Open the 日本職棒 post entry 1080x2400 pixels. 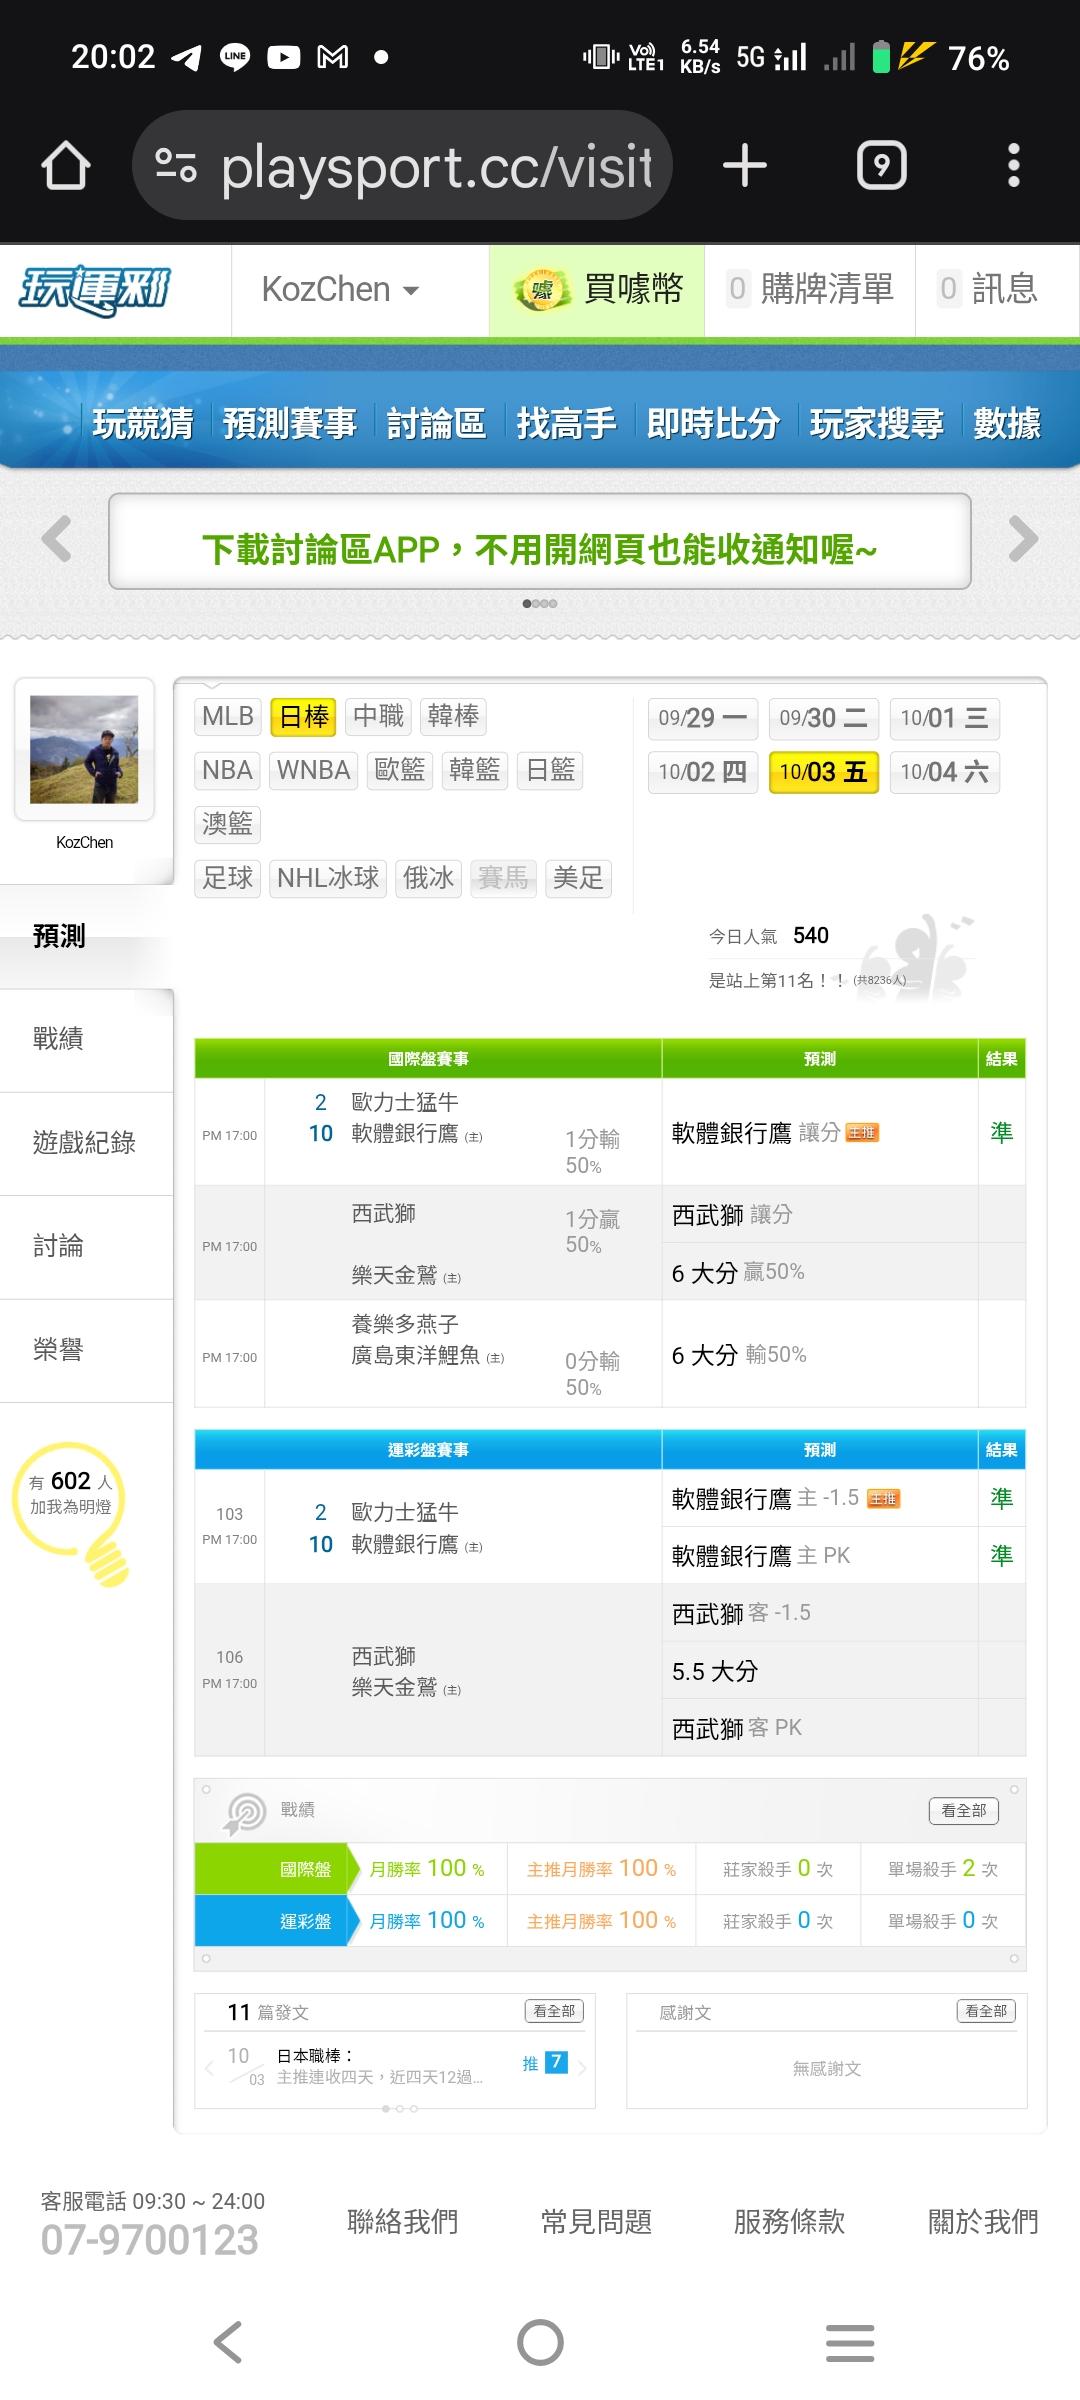click(380, 2066)
